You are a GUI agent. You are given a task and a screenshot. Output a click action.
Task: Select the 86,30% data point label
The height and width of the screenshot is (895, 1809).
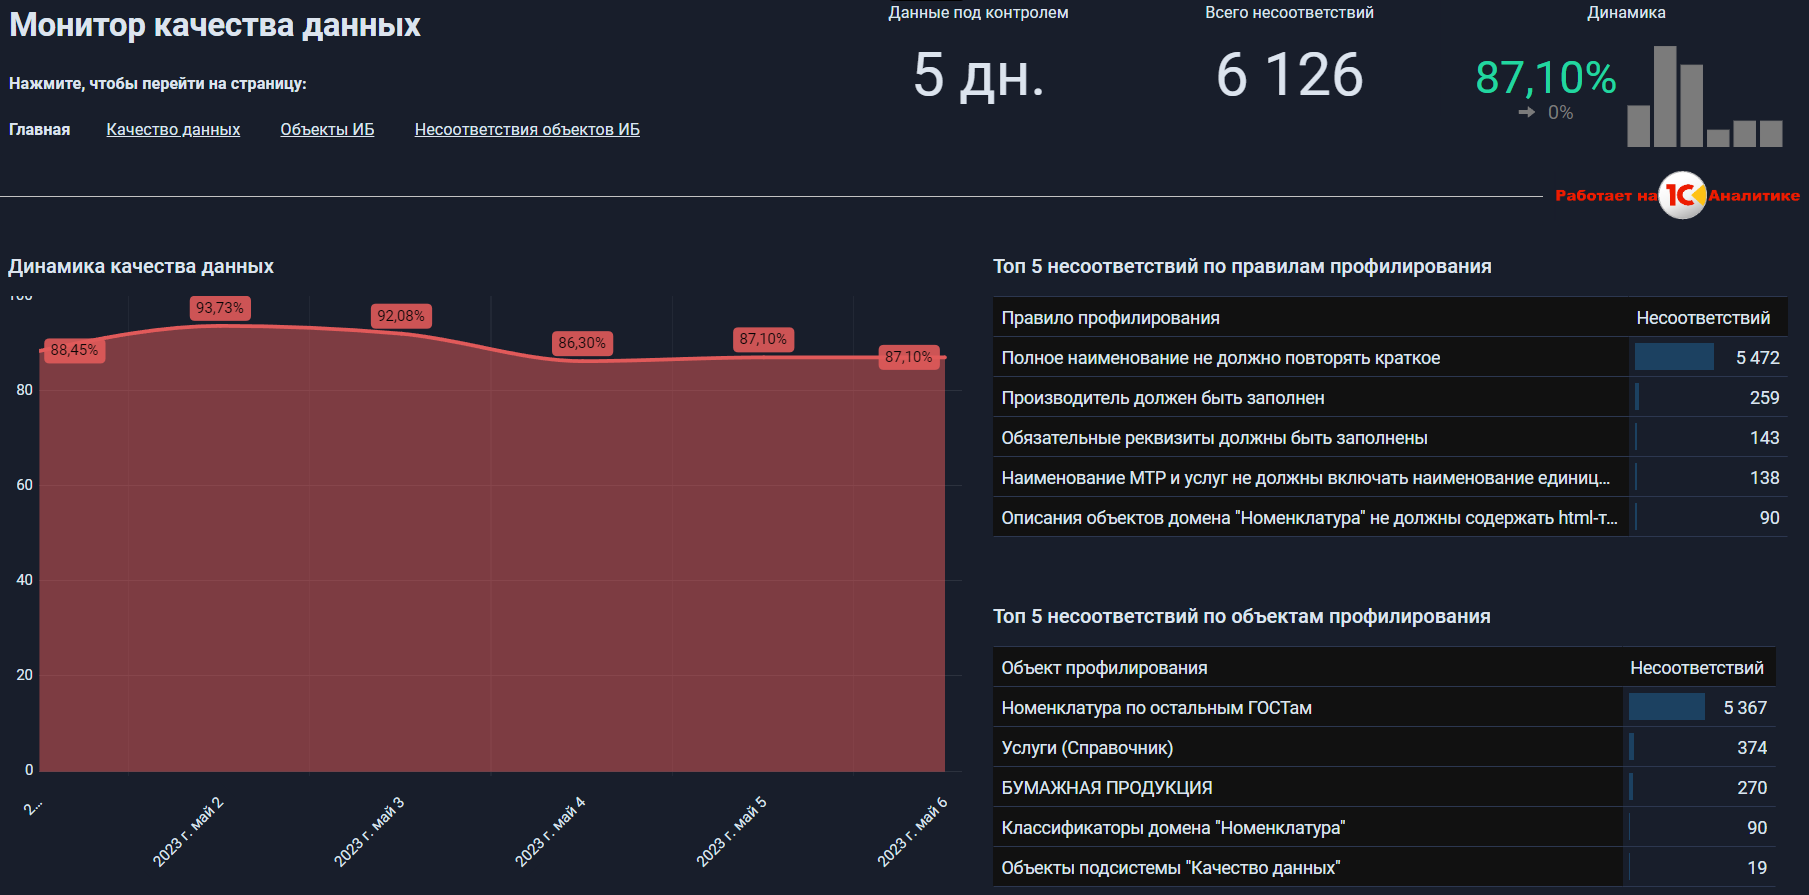pos(582,343)
